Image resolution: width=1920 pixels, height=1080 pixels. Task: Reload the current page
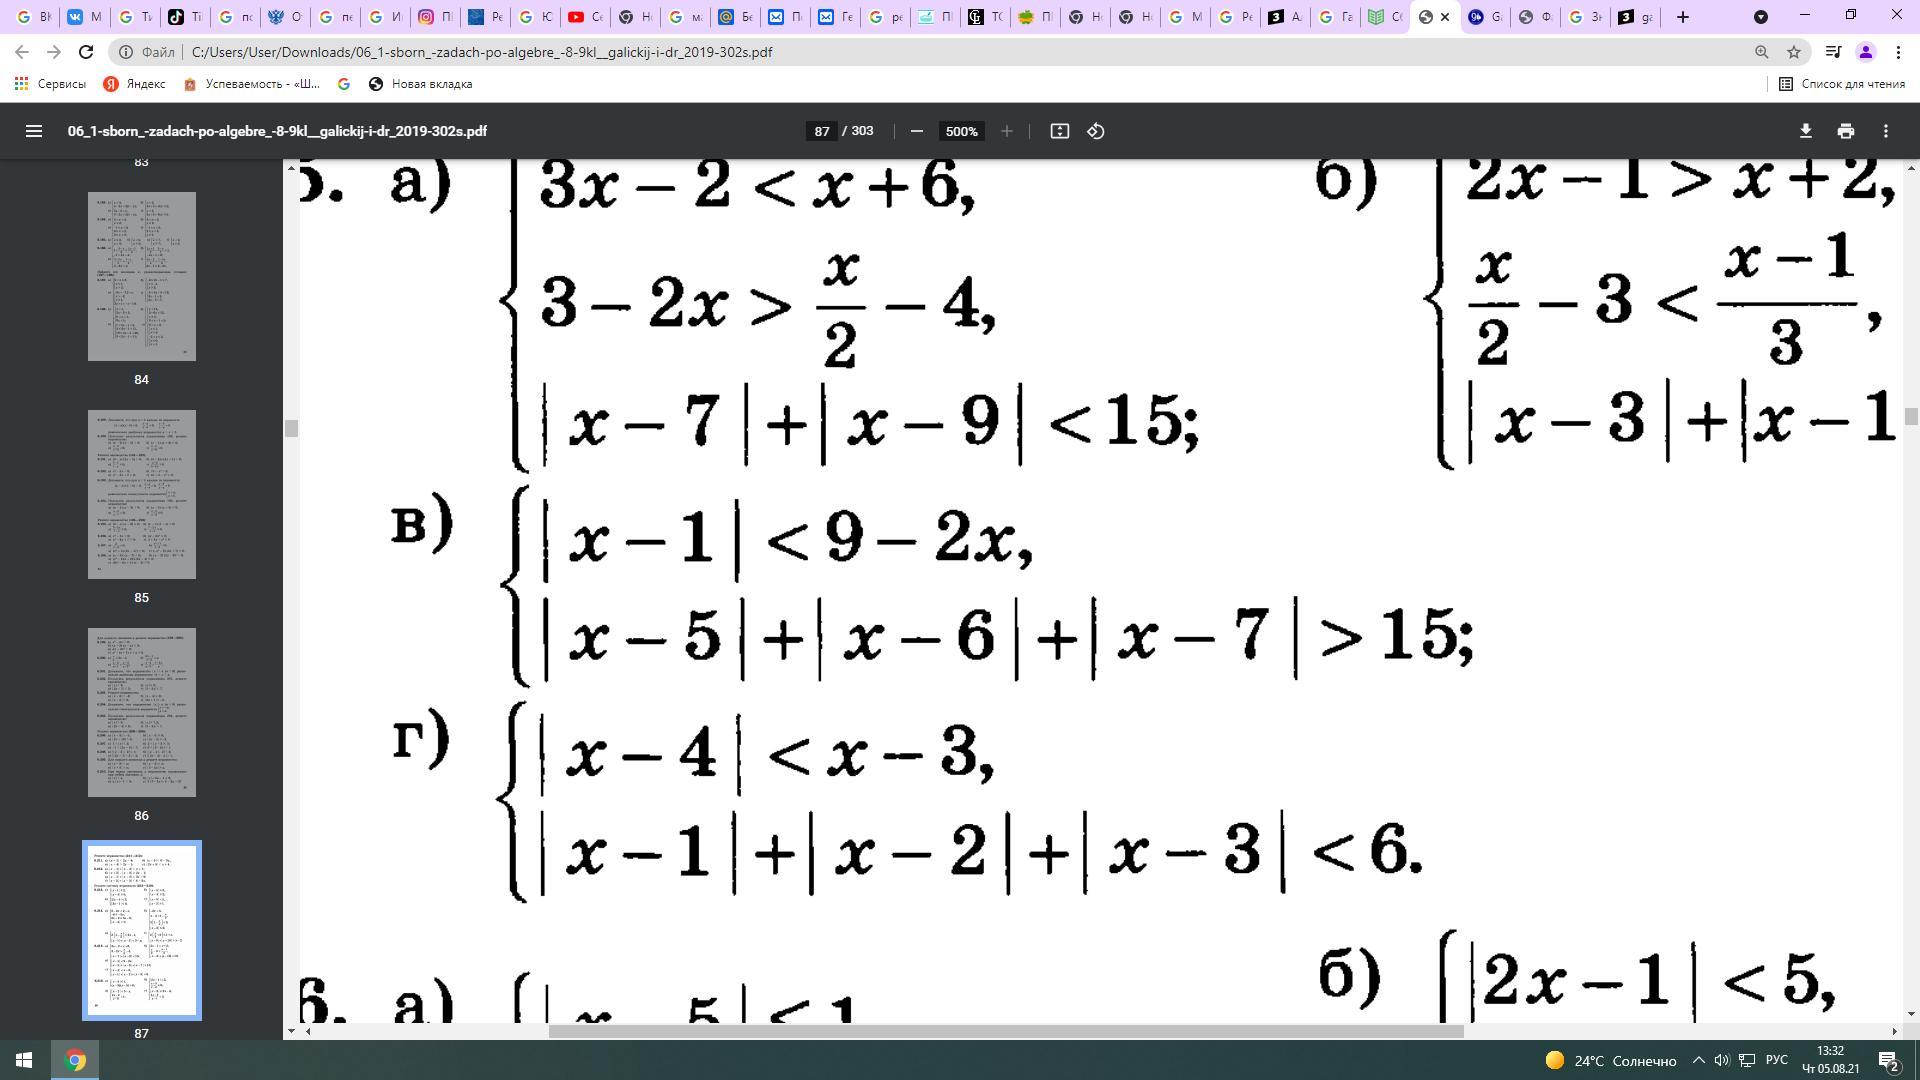pyautogui.click(x=86, y=52)
